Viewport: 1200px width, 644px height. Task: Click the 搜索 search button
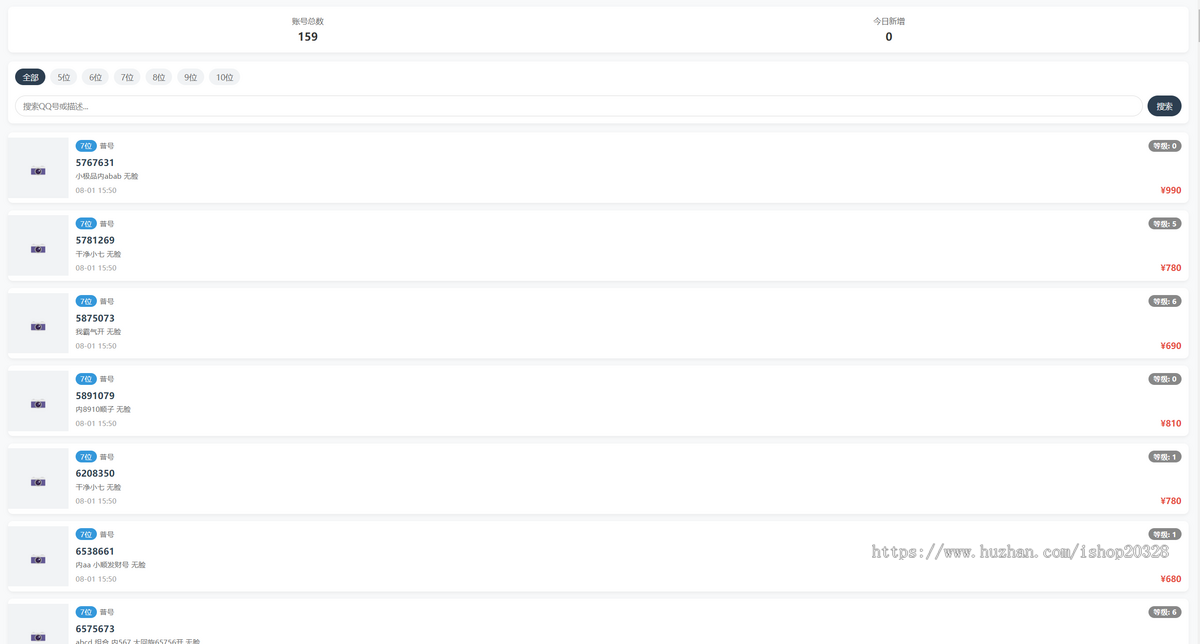coord(1164,106)
